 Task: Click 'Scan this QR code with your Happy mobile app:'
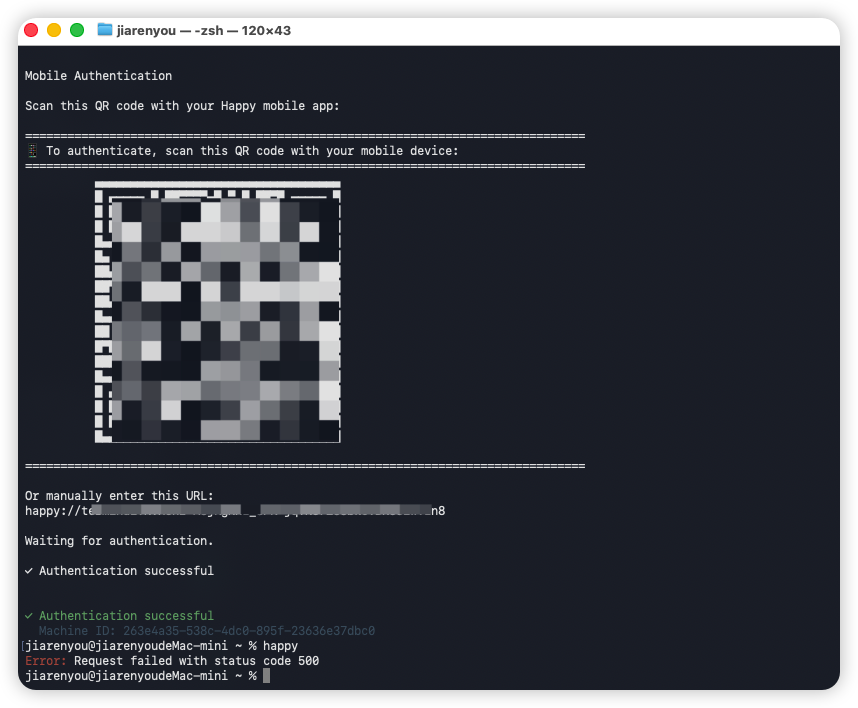pos(182,106)
